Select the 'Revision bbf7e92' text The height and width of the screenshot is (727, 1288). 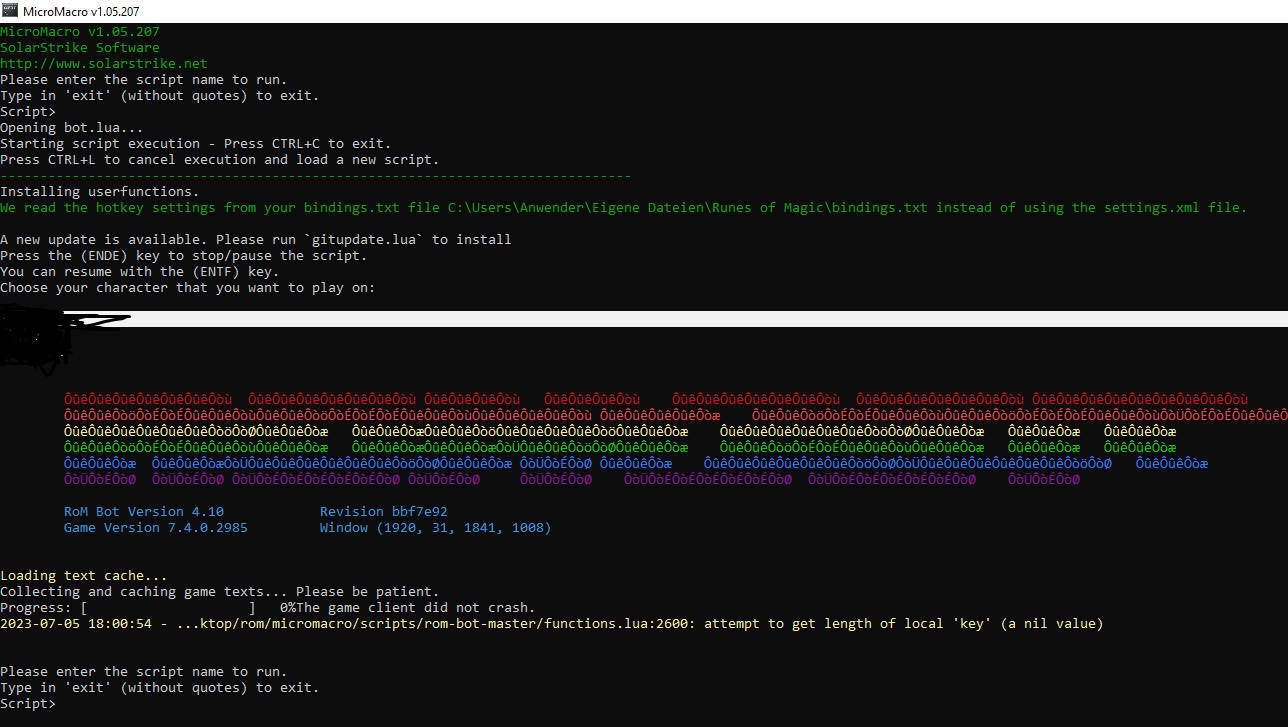(384, 512)
